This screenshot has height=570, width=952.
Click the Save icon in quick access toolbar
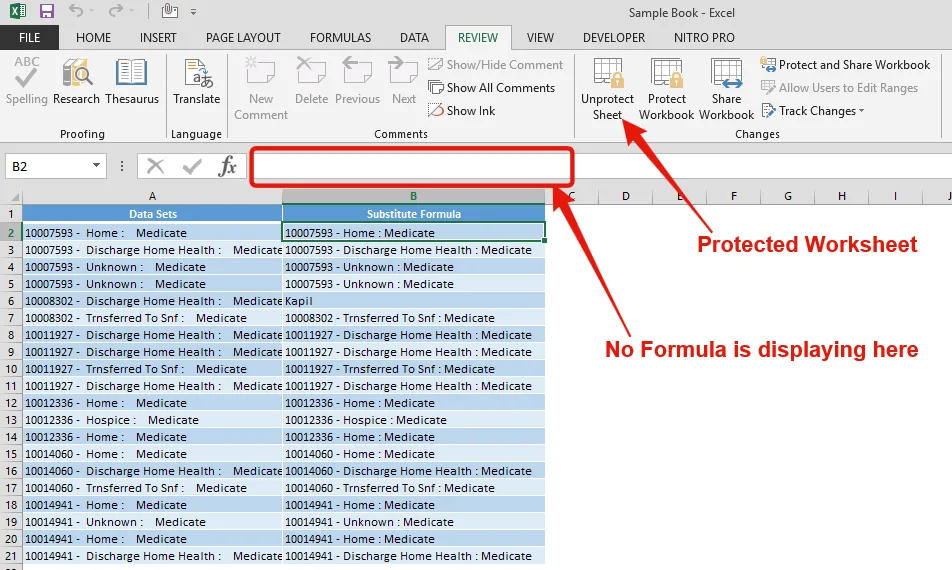click(x=47, y=11)
